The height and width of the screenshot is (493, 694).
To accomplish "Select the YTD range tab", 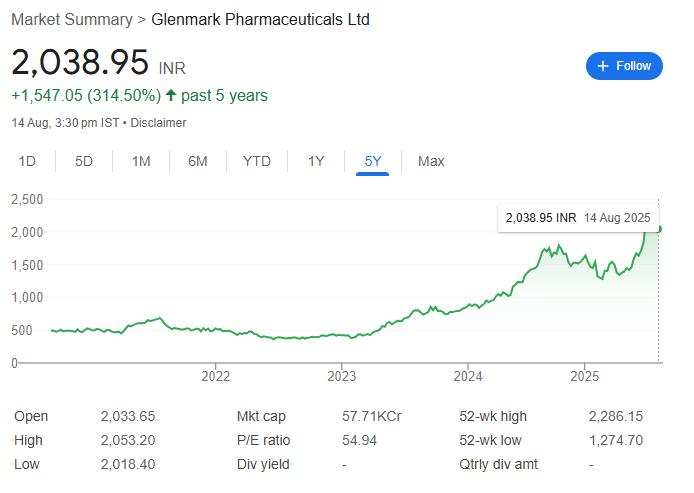I will 257,161.
